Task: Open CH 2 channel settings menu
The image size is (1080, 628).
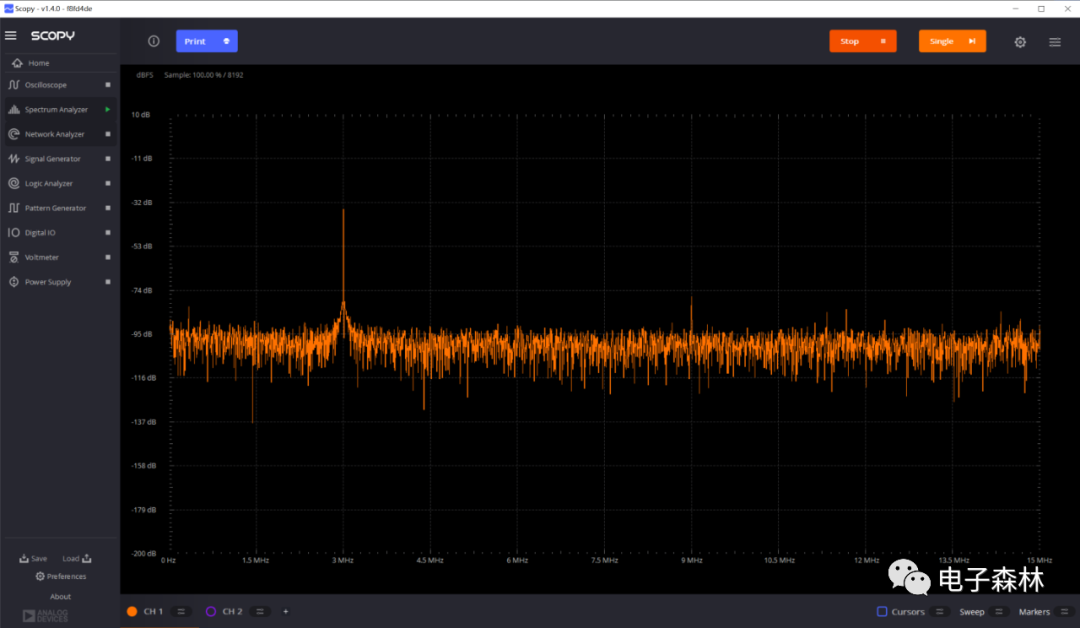Action: tap(260, 611)
